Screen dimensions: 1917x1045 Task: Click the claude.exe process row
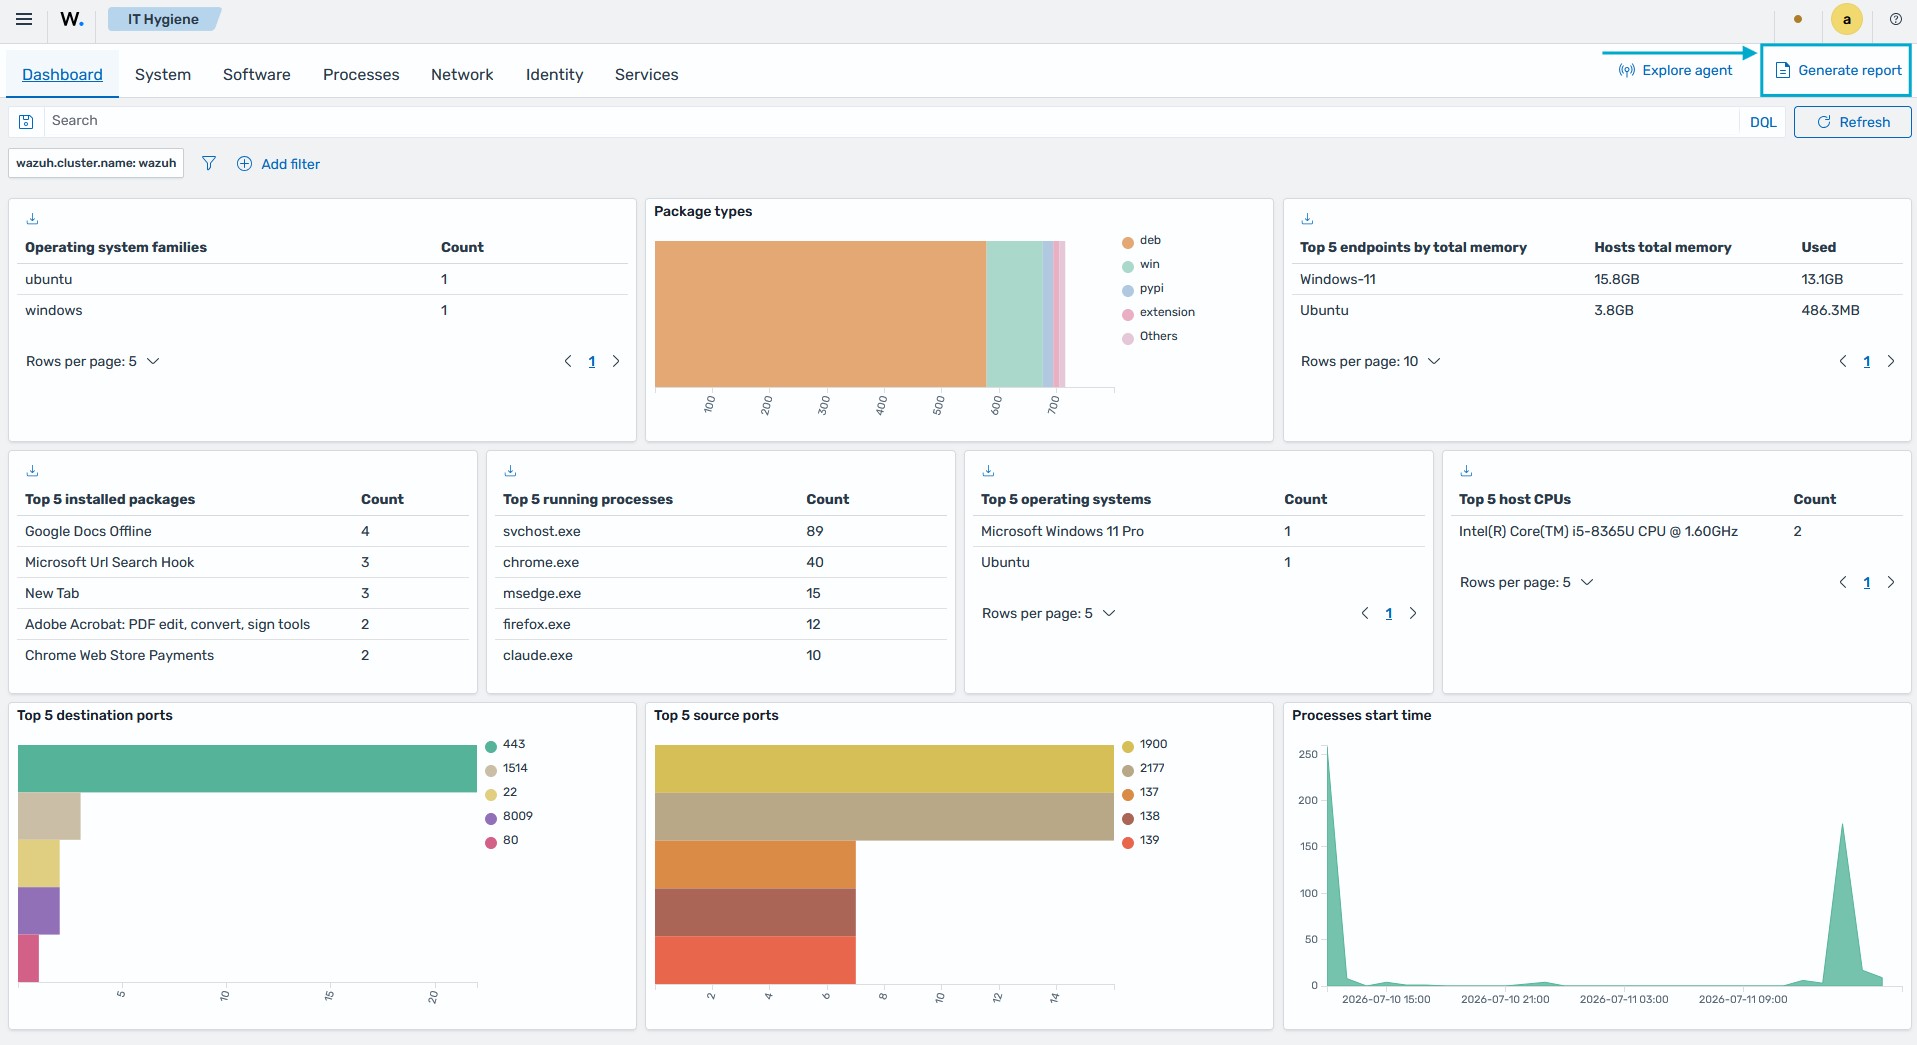tap(720, 655)
